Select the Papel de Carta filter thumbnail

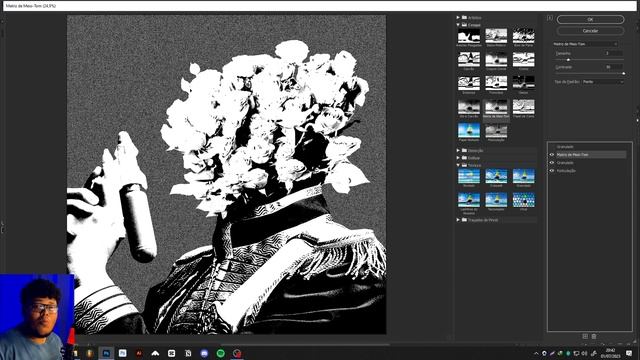(524, 107)
